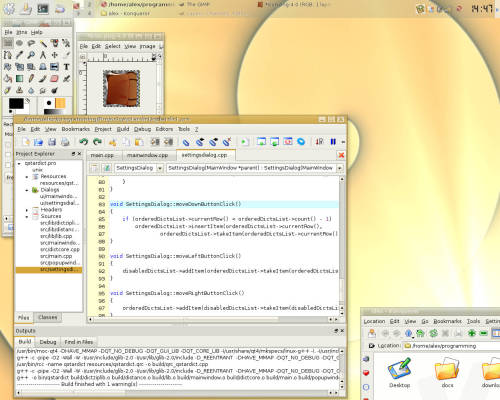
Task: Select the Blur droplet tool in GIMP toolbox
Action: pyautogui.click(x=31, y=90)
